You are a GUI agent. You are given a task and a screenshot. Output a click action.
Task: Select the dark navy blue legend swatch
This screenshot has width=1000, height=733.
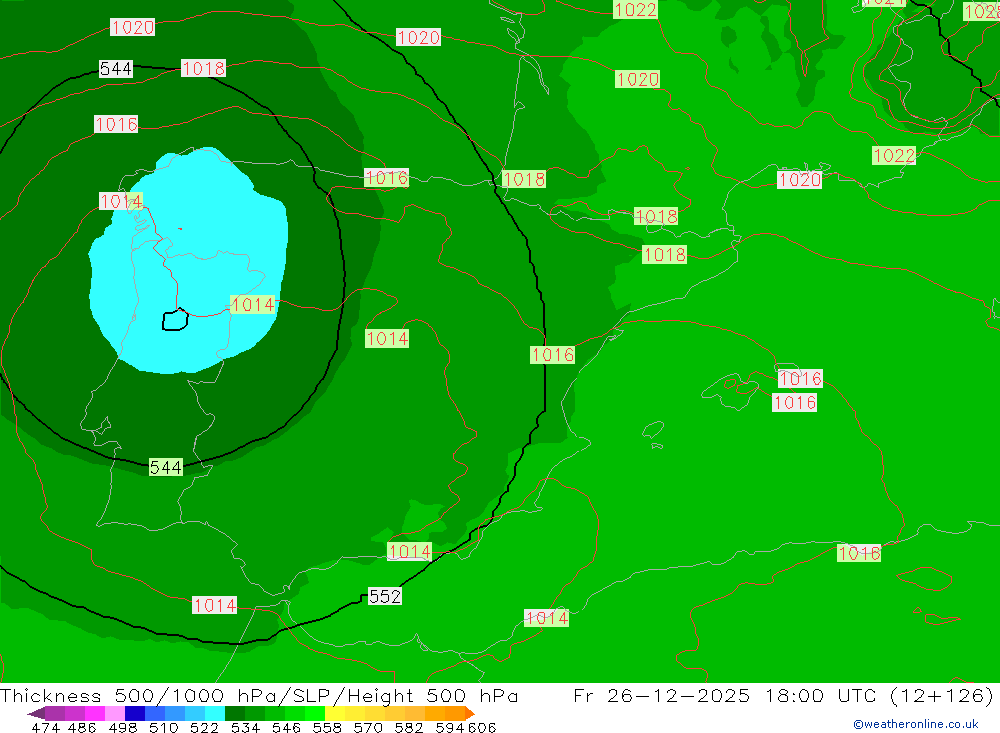[x=135, y=713]
